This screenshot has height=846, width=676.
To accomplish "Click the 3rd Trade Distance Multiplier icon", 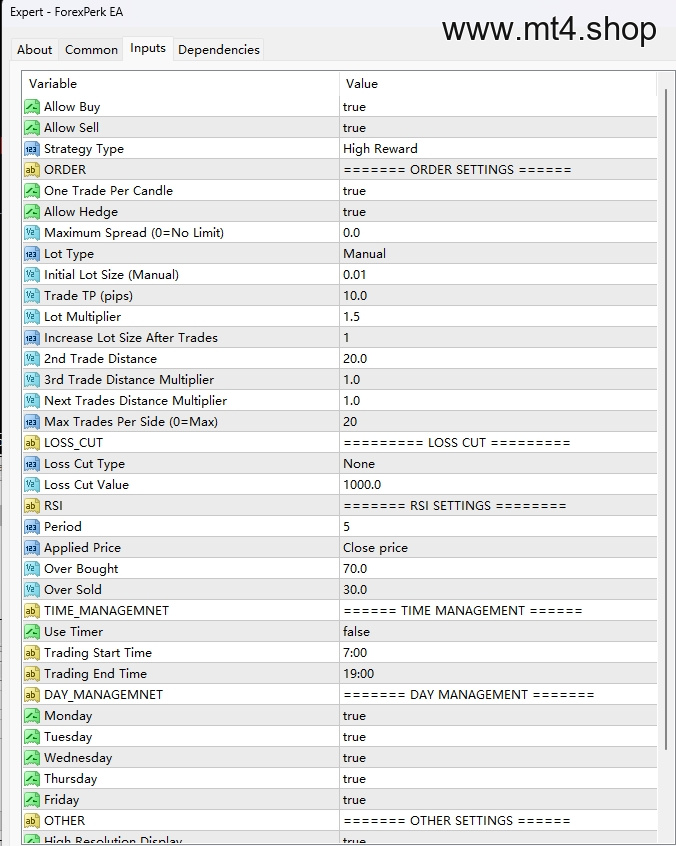I will pyautogui.click(x=32, y=380).
